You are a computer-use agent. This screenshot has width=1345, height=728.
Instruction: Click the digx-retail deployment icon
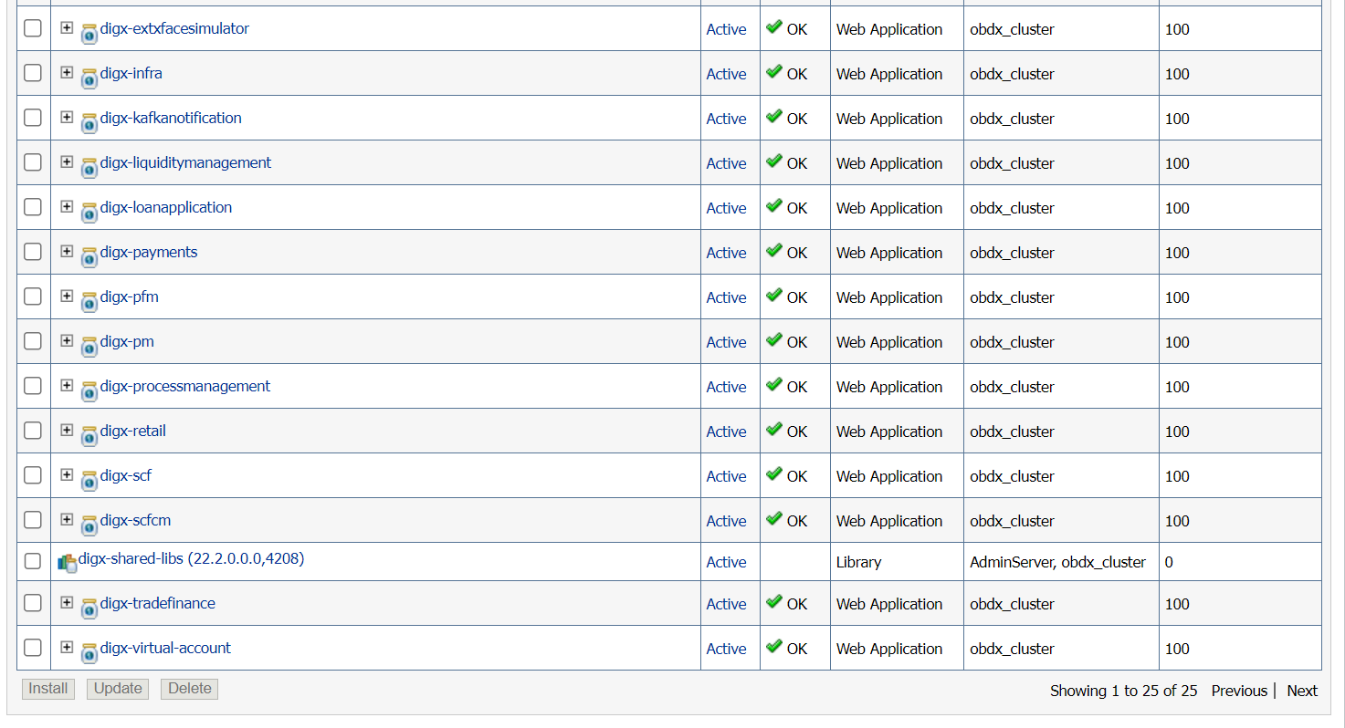89,434
